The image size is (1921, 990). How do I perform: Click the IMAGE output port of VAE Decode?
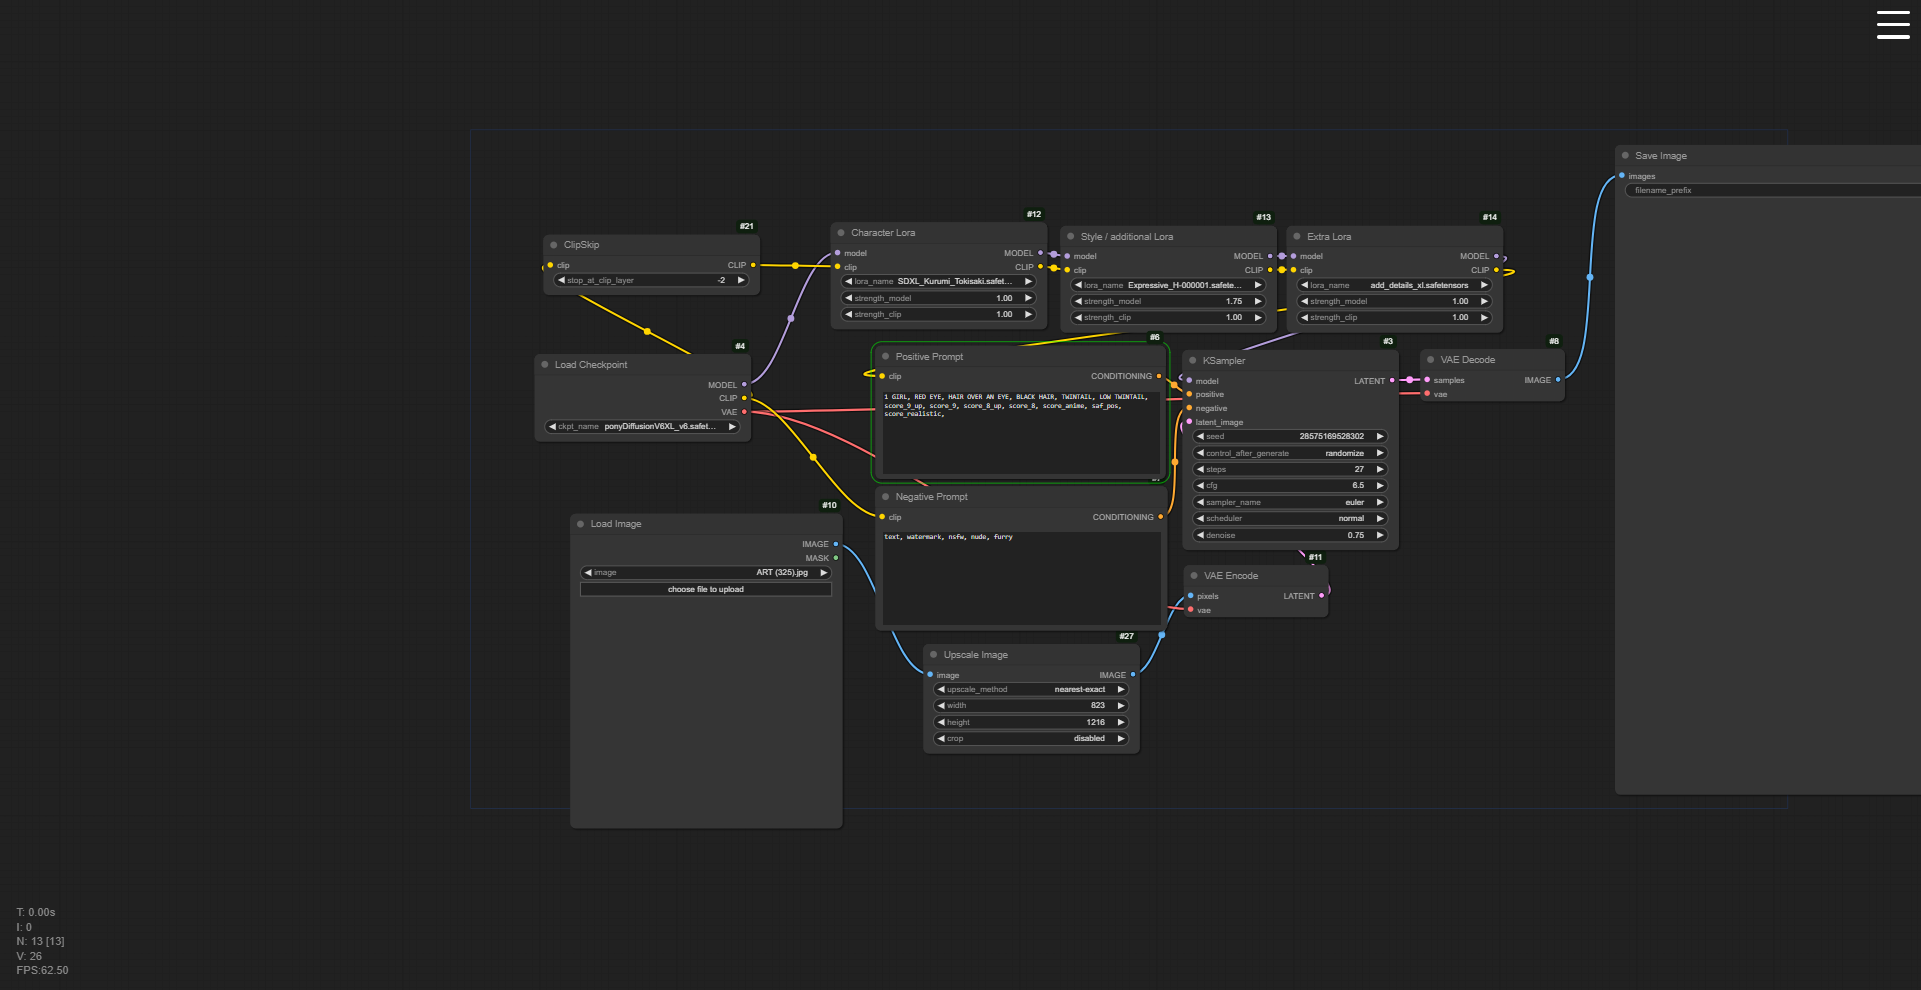point(1557,380)
